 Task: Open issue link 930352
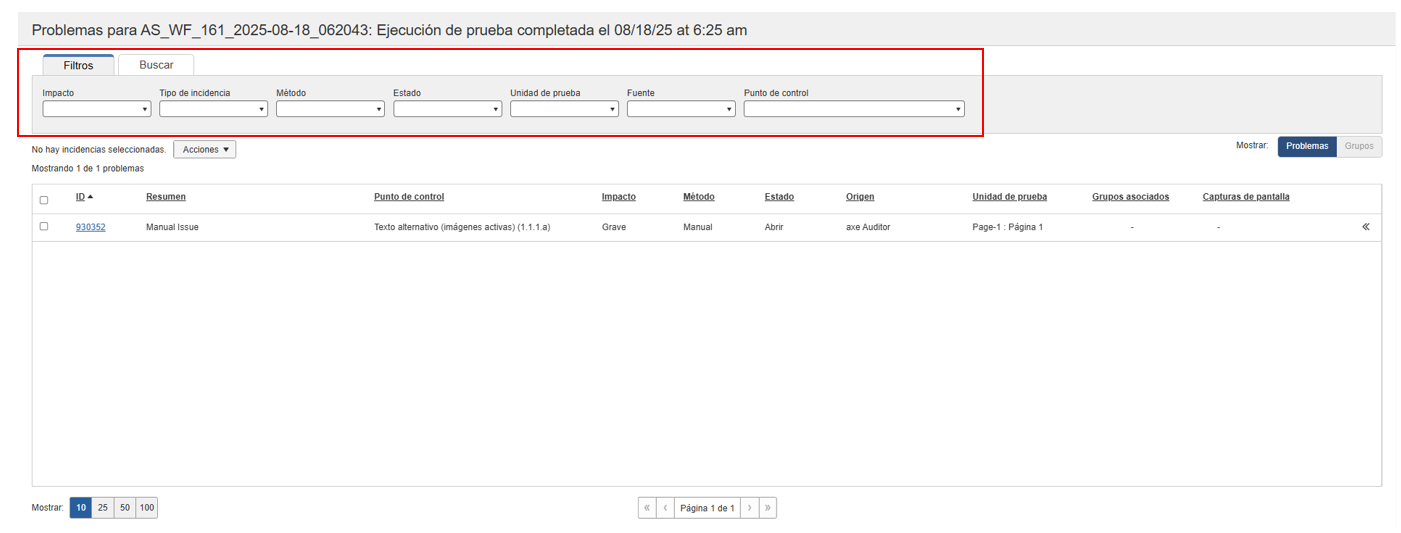click(x=90, y=227)
